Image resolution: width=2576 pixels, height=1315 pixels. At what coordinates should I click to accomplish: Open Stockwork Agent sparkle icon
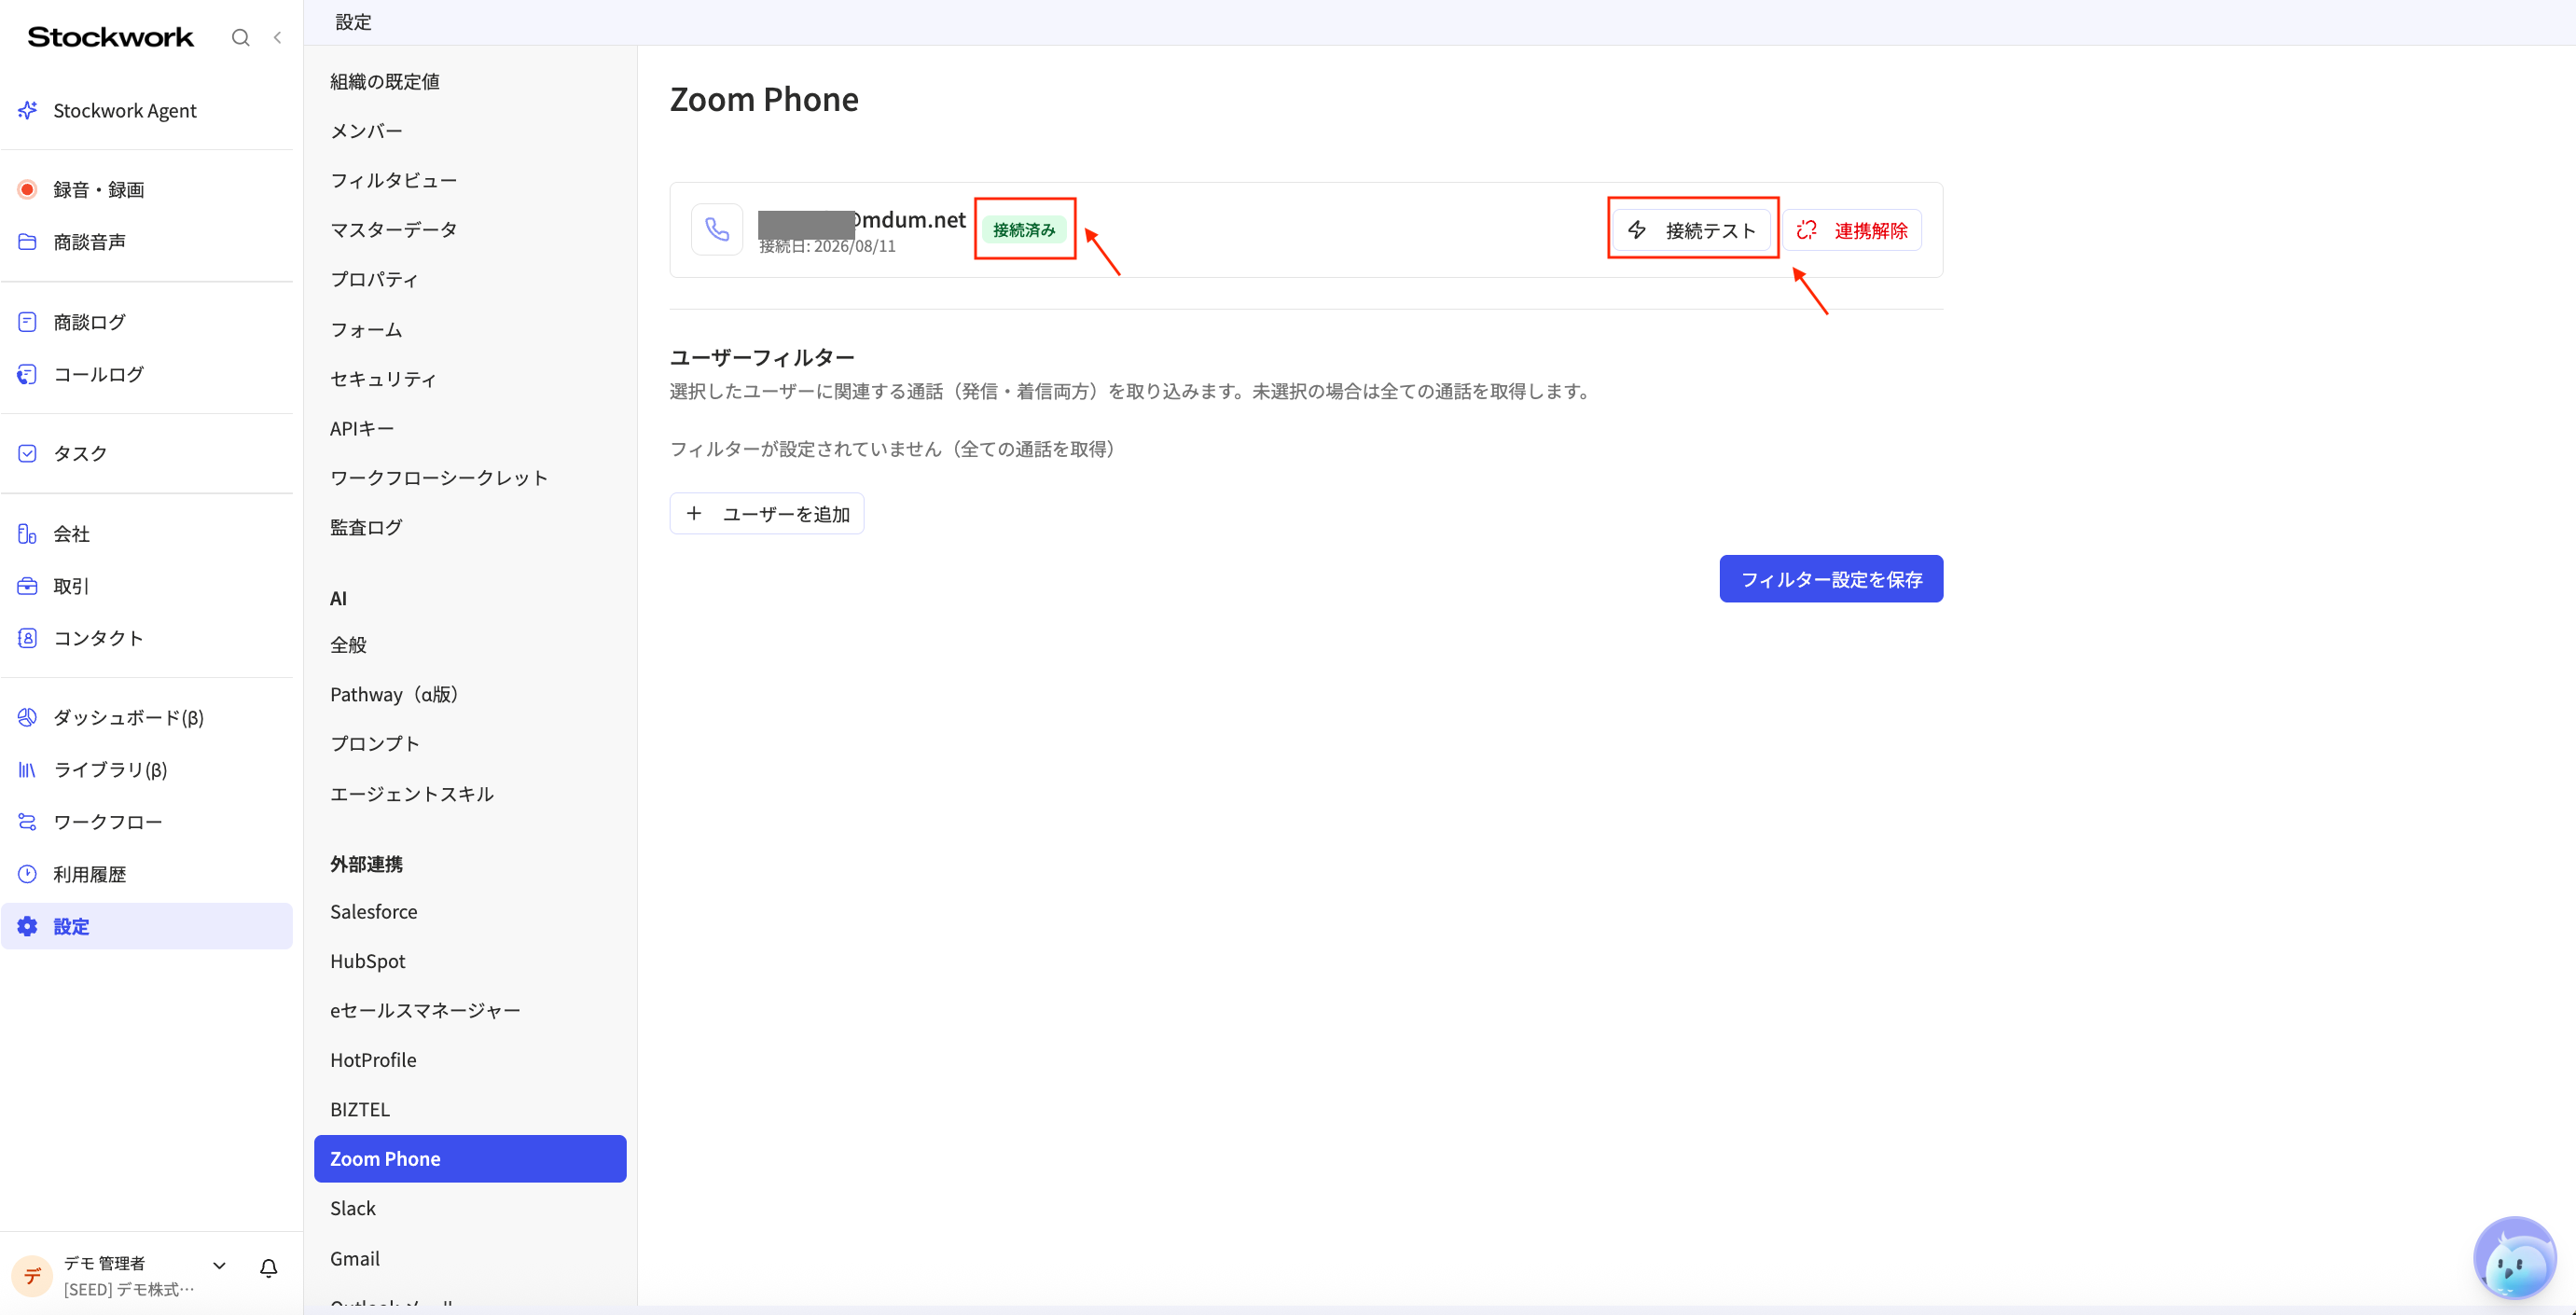(x=28, y=110)
